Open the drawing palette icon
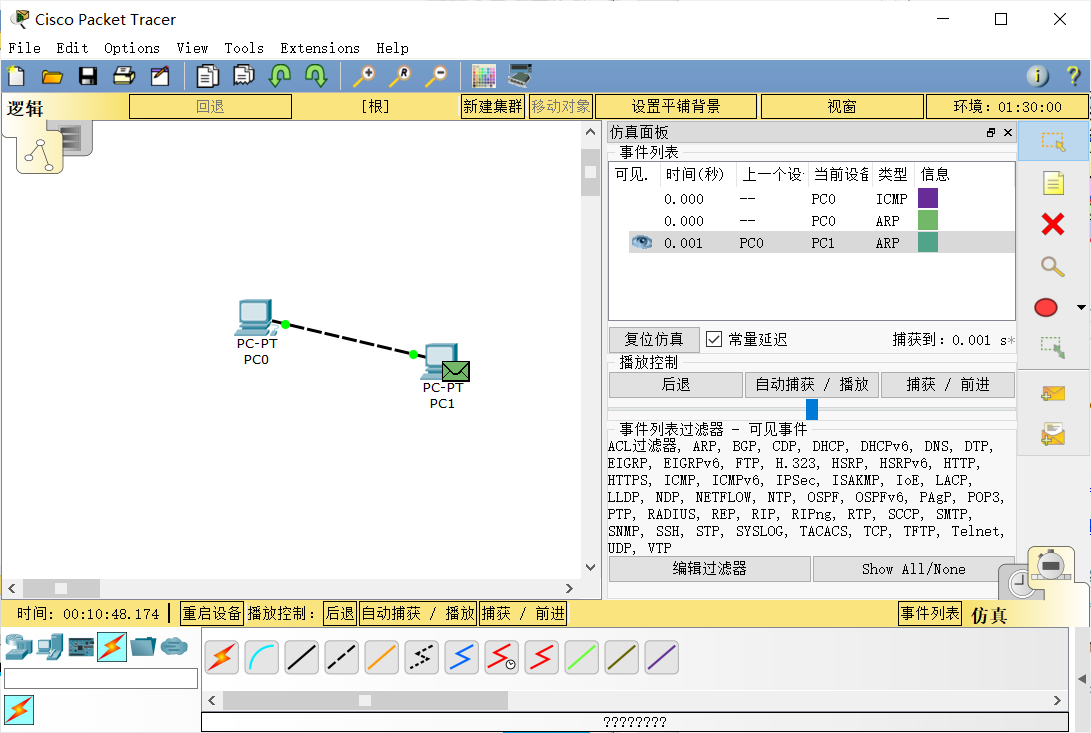Viewport: 1091px width, 733px height. (x=484, y=76)
